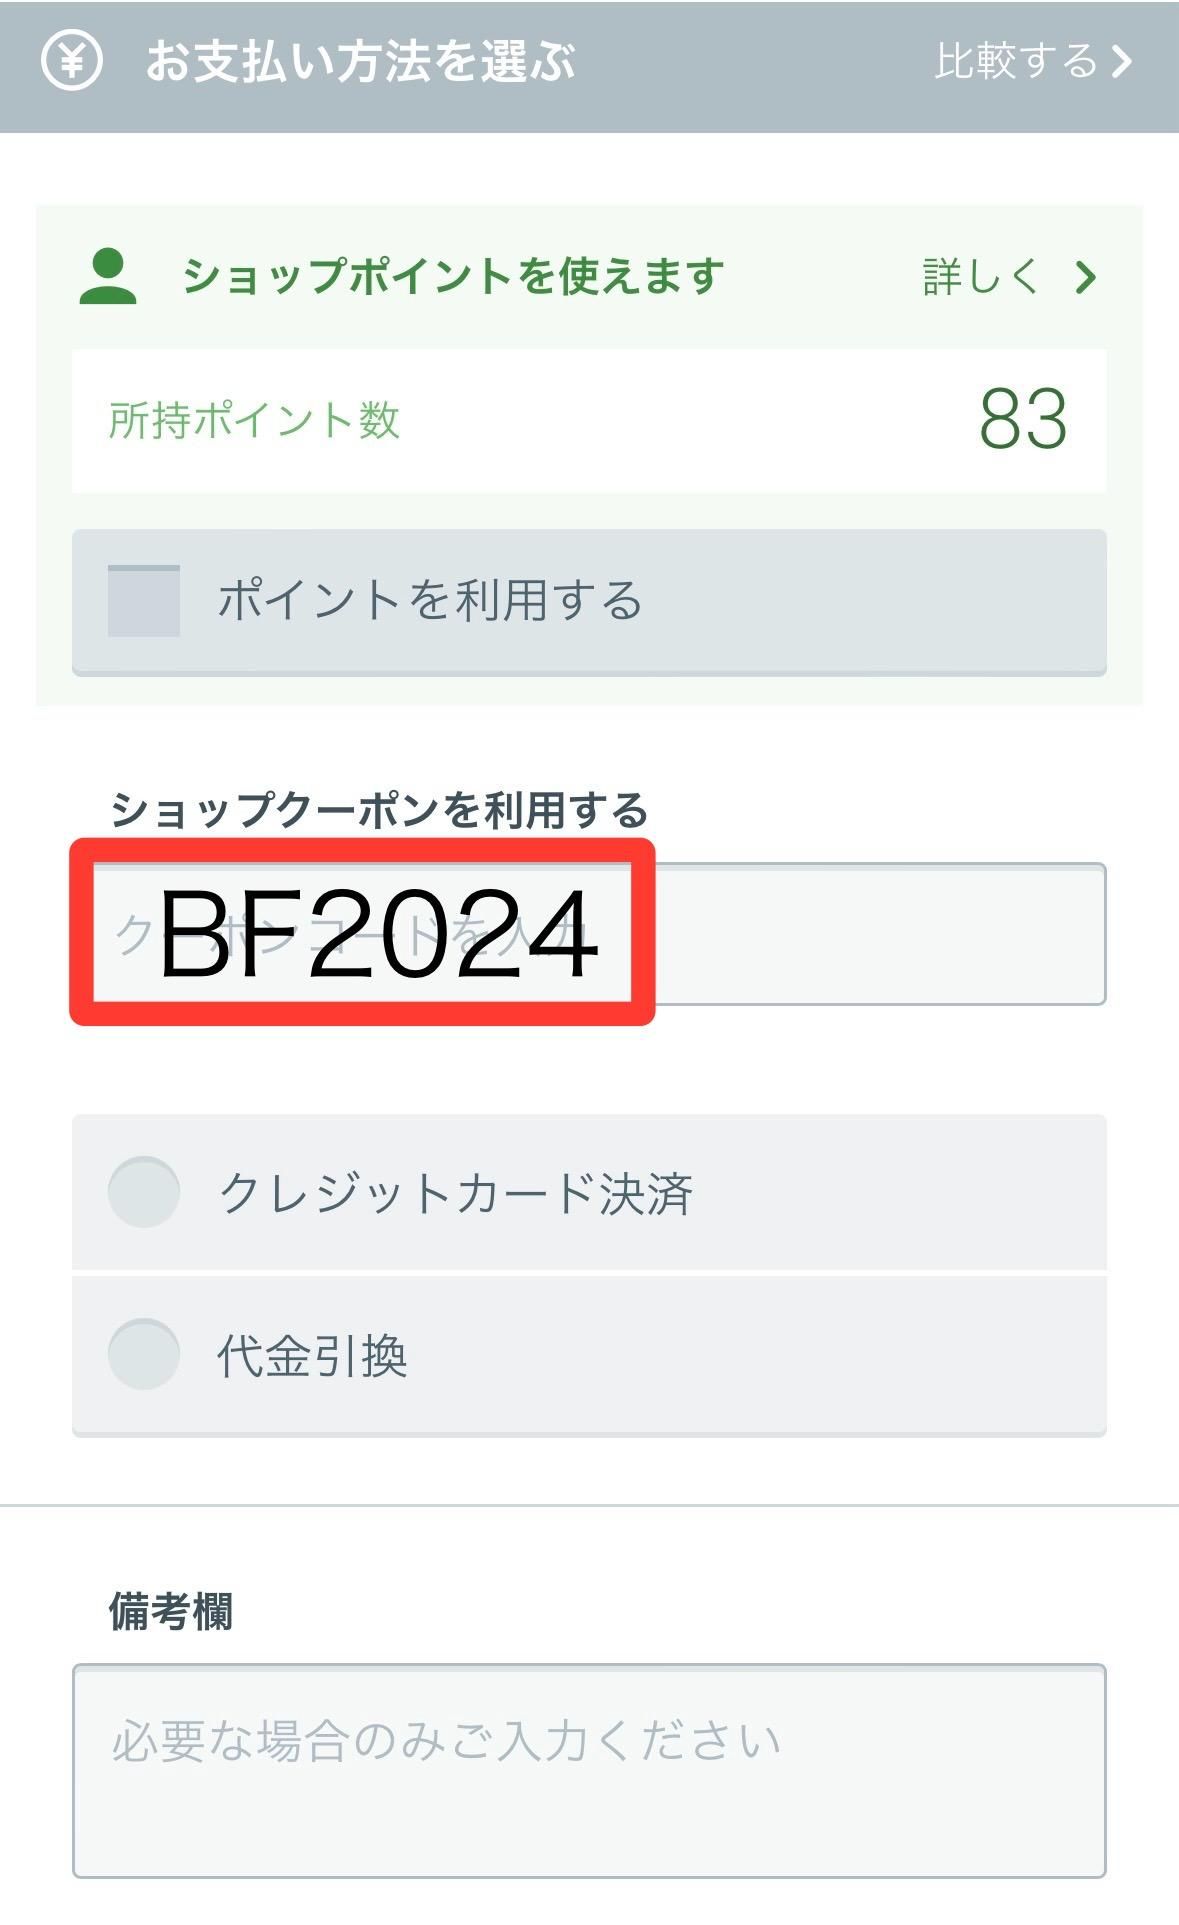Focus the coupon code input field
Viewport: 1179px width, 1925px height.
[x=589, y=934]
